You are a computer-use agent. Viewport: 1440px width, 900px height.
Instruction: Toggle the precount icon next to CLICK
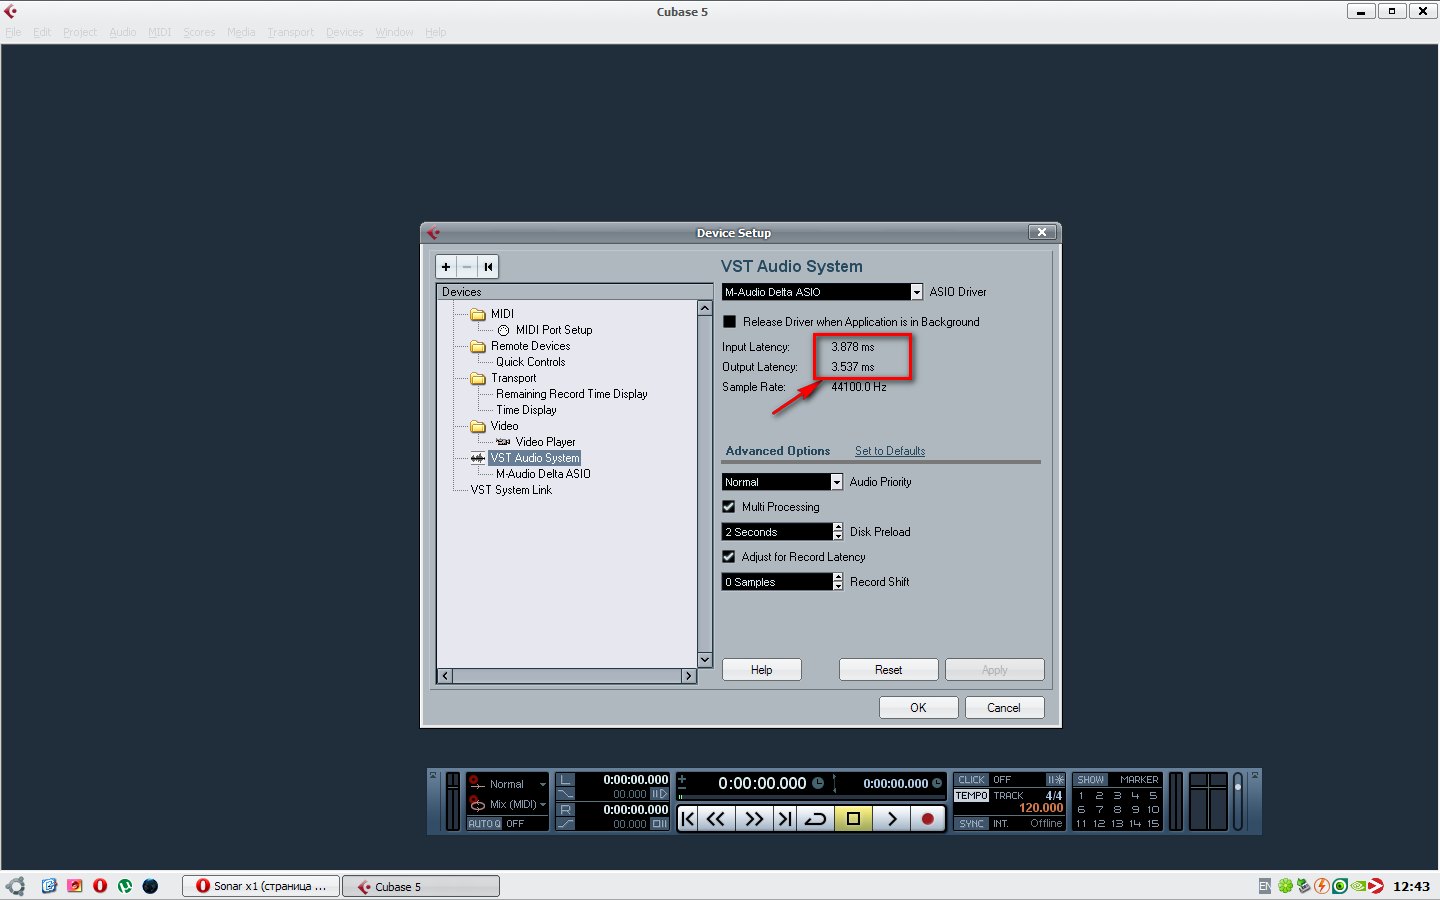point(1055,780)
